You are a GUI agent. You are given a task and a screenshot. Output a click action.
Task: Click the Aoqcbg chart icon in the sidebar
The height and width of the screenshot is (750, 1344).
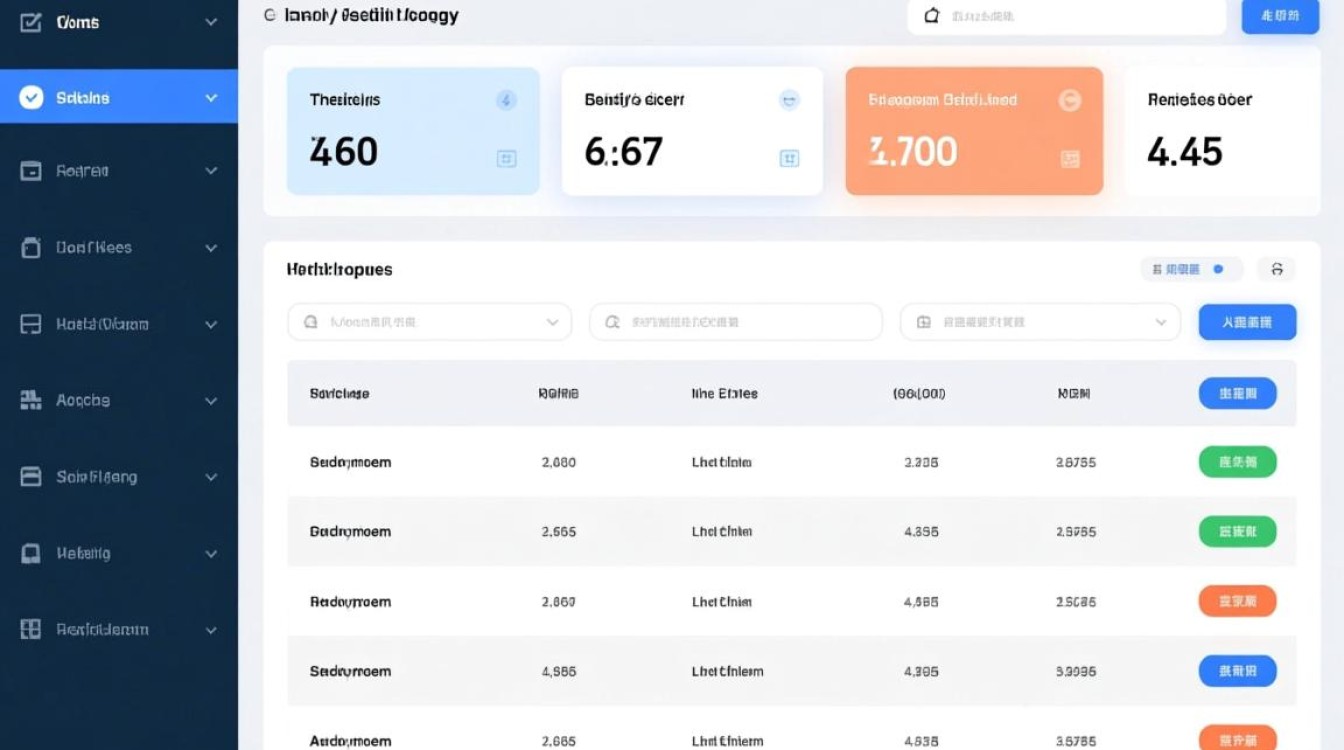pos(31,400)
